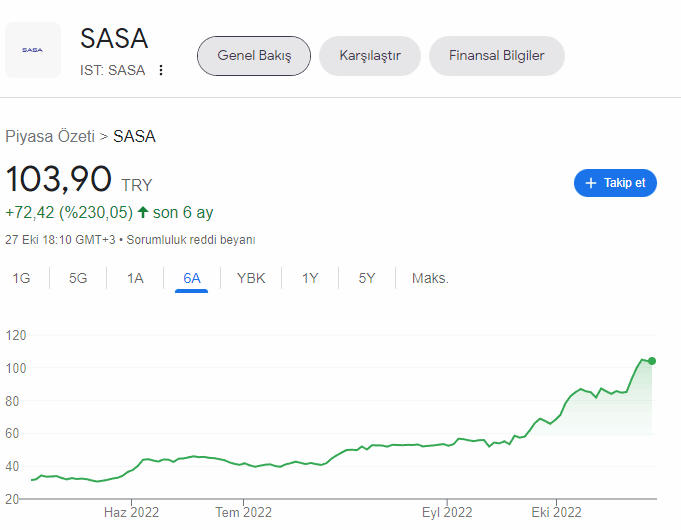Open the Sorumluluk reddi beyanı link
This screenshot has height=530, width=681.
pyautogui.click(x=191, y=240)
